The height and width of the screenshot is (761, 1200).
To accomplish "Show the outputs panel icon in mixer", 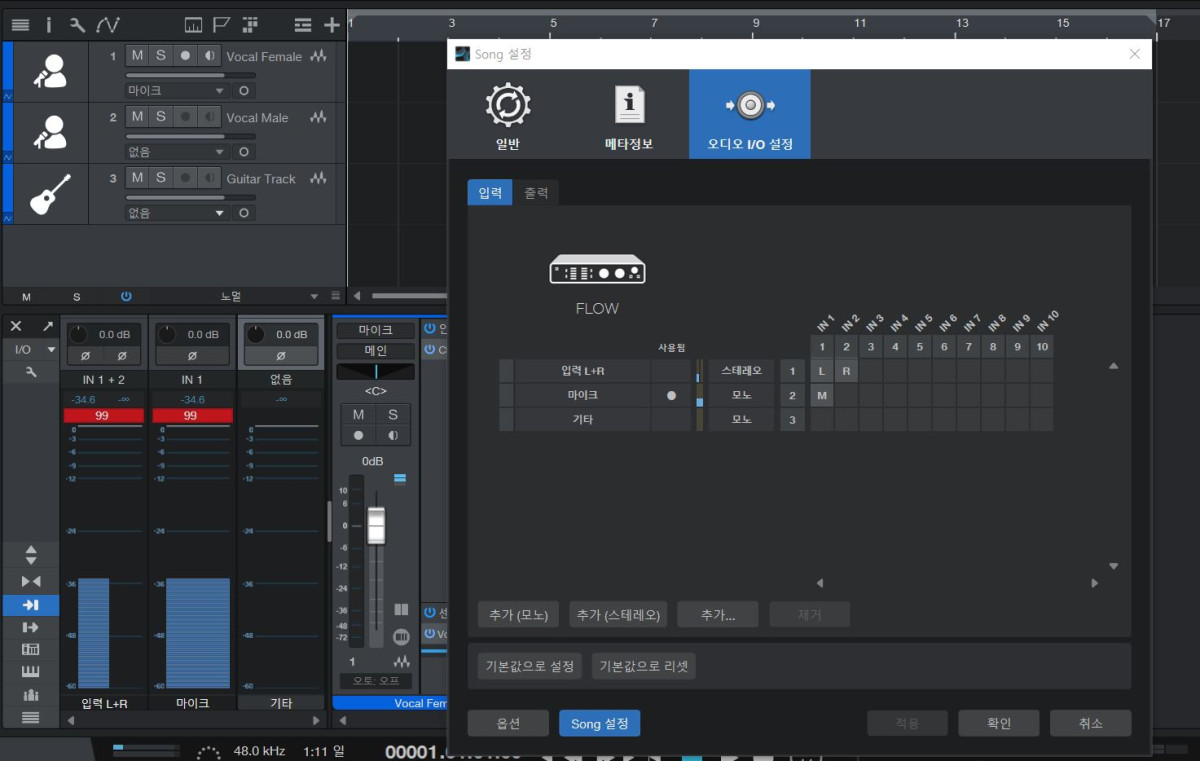I will 30,627.
